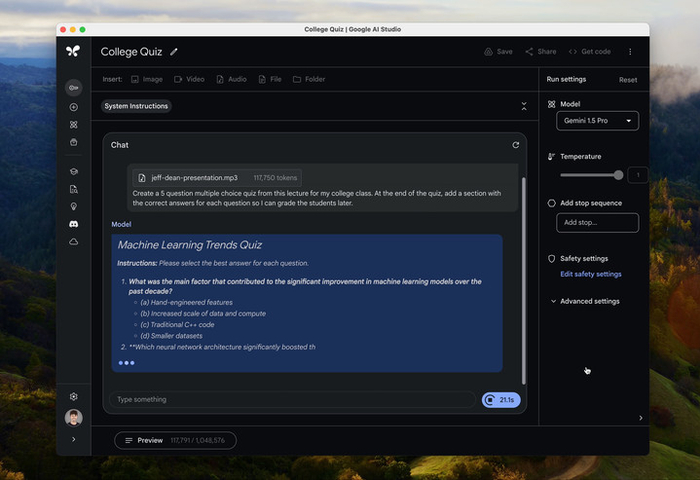
Task: Click the lightbulb prompt gallery icon
Action: coord(74,206)
